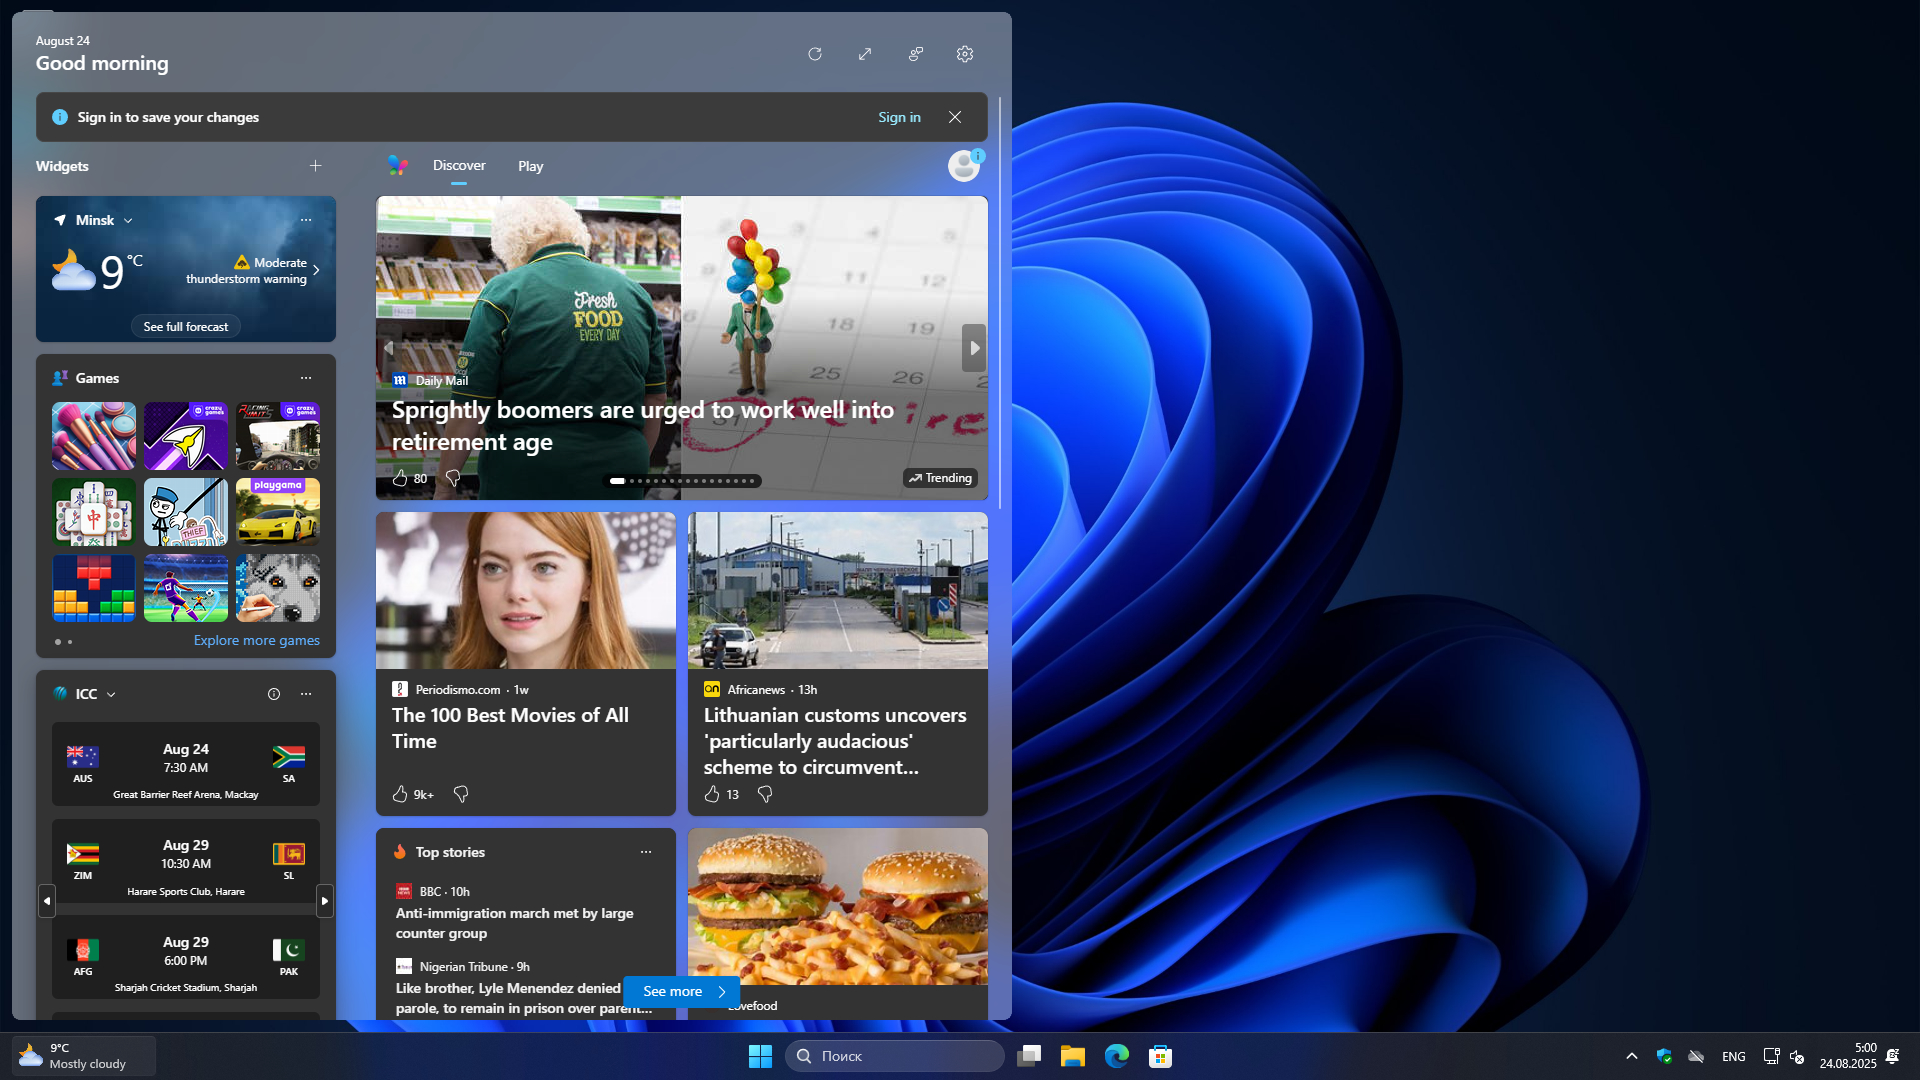Click the taskbar search box
The width and height of the screenshot is (1920, 1080).
895,1056
